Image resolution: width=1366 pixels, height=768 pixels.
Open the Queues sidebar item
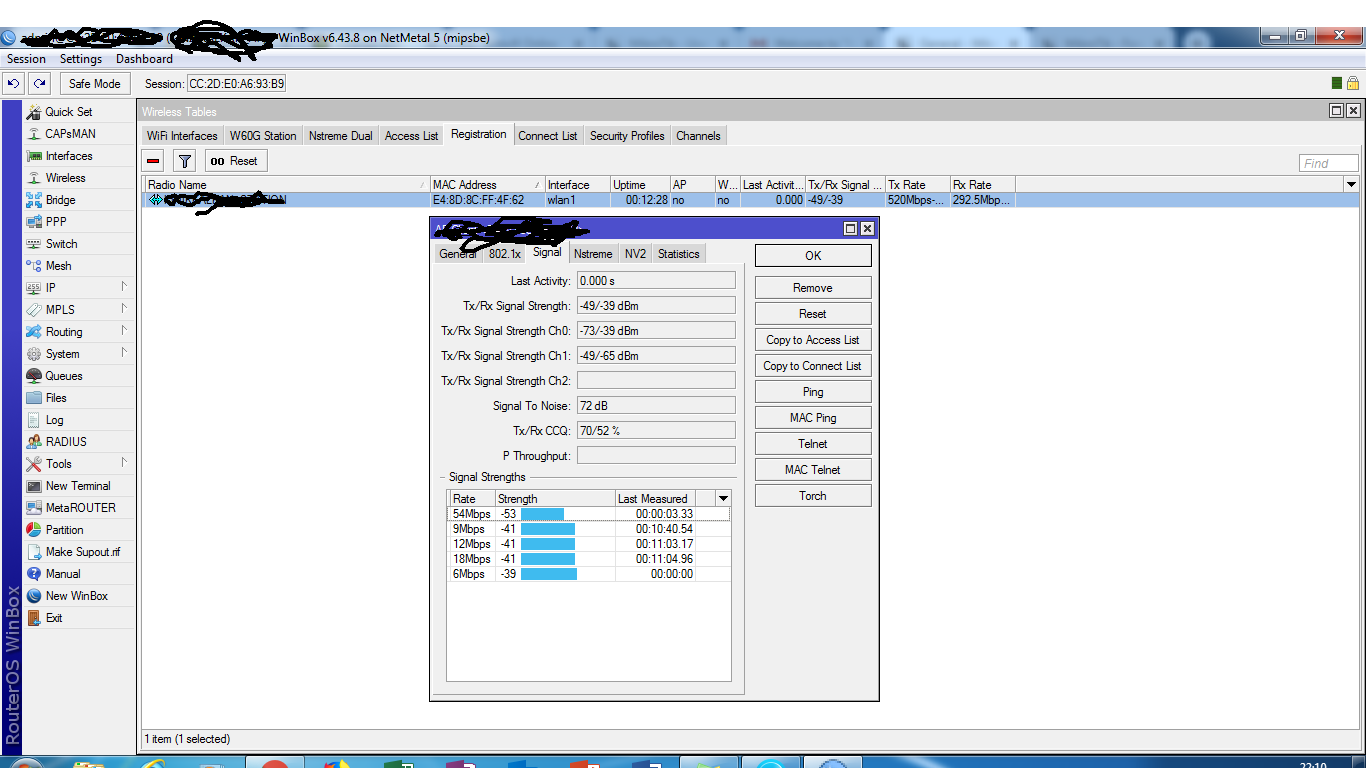pyautogui.click(x=63, y=376)
